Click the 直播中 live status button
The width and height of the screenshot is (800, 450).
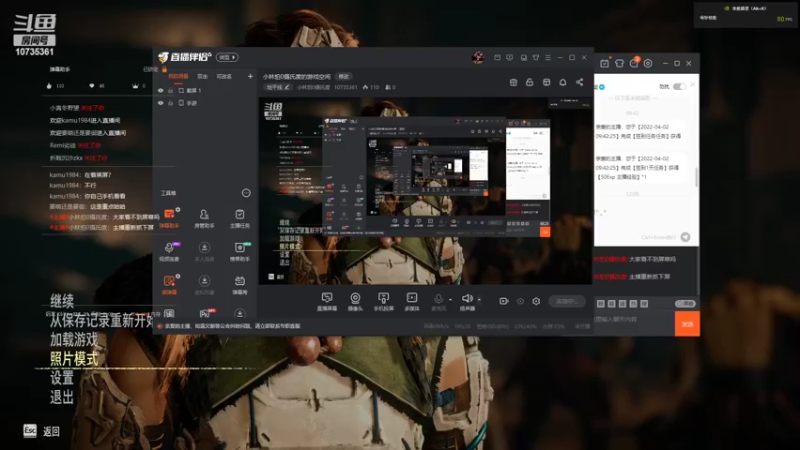click(567, 301)
